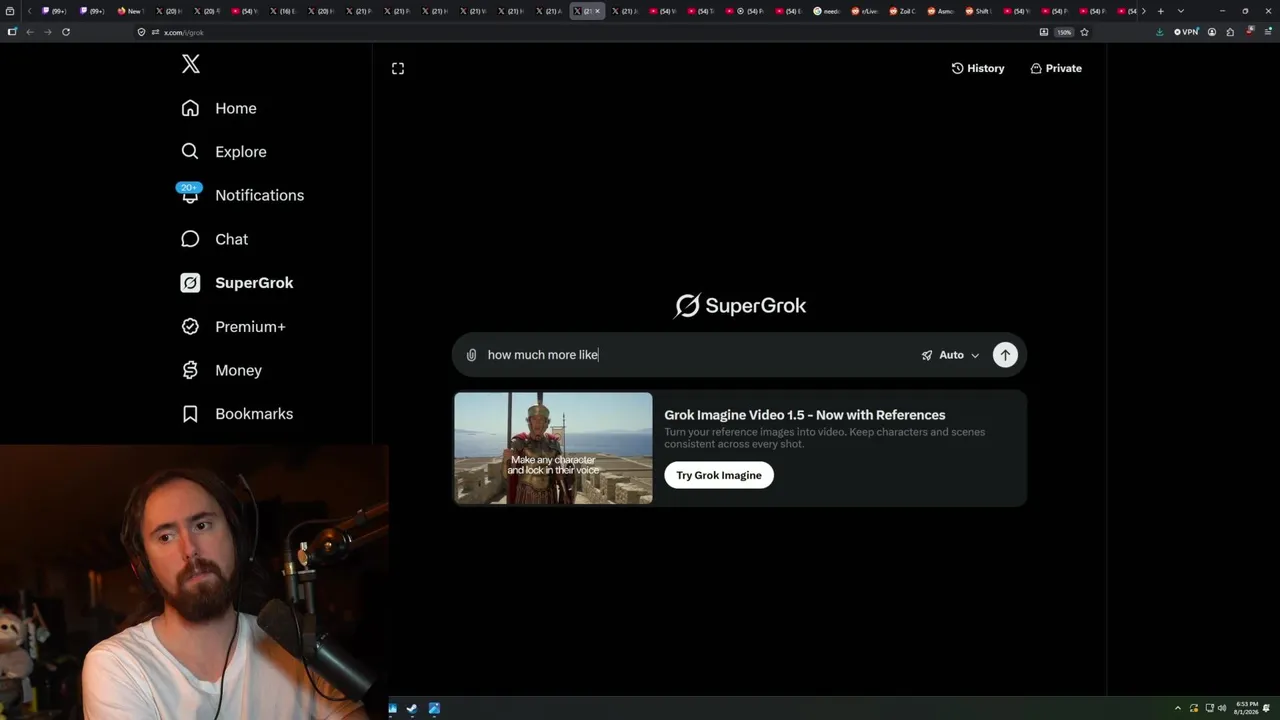1280x720 pixels.
Task: Open the browser extensions icon
Action: tap(1231, 32)
